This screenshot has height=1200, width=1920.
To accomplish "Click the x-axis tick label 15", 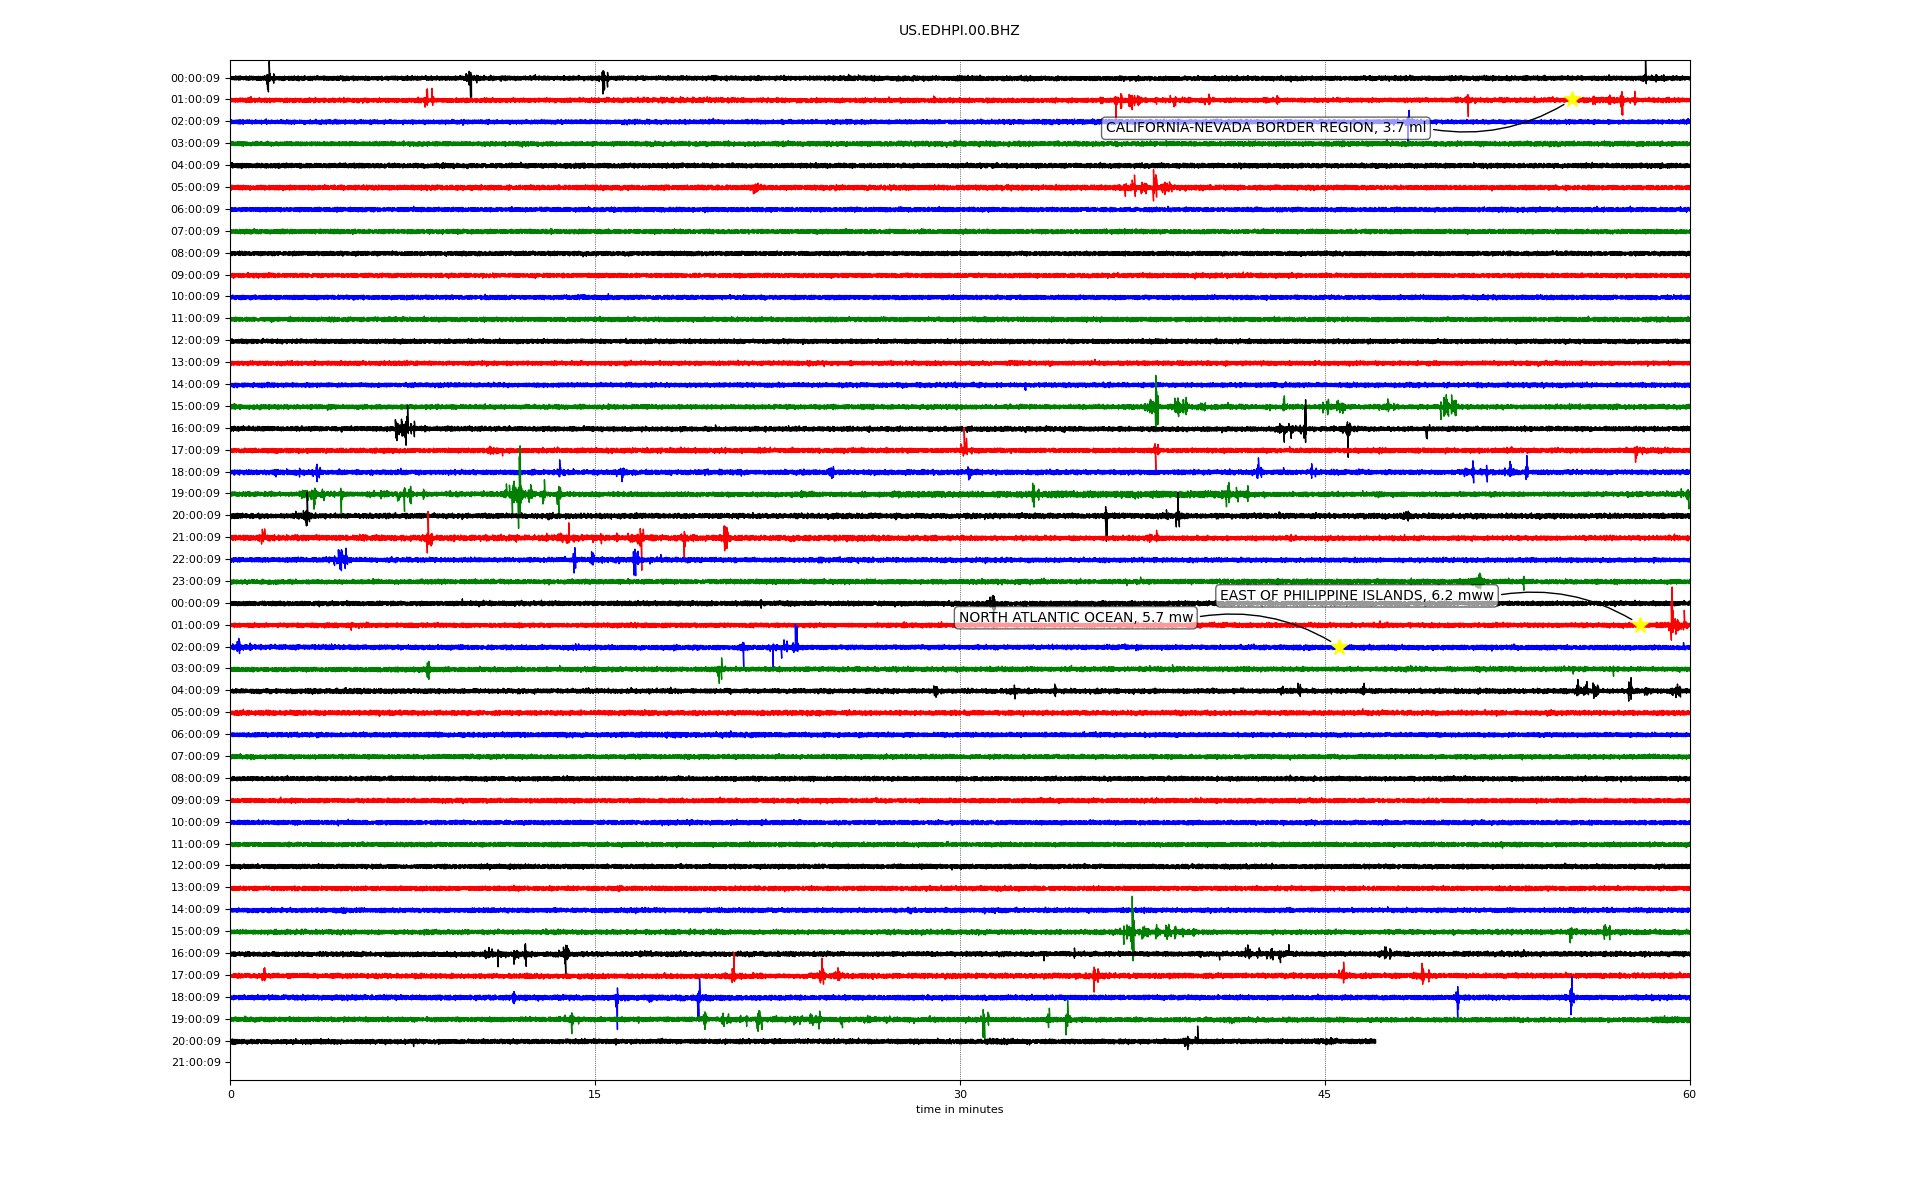I will coord(595,1094).
